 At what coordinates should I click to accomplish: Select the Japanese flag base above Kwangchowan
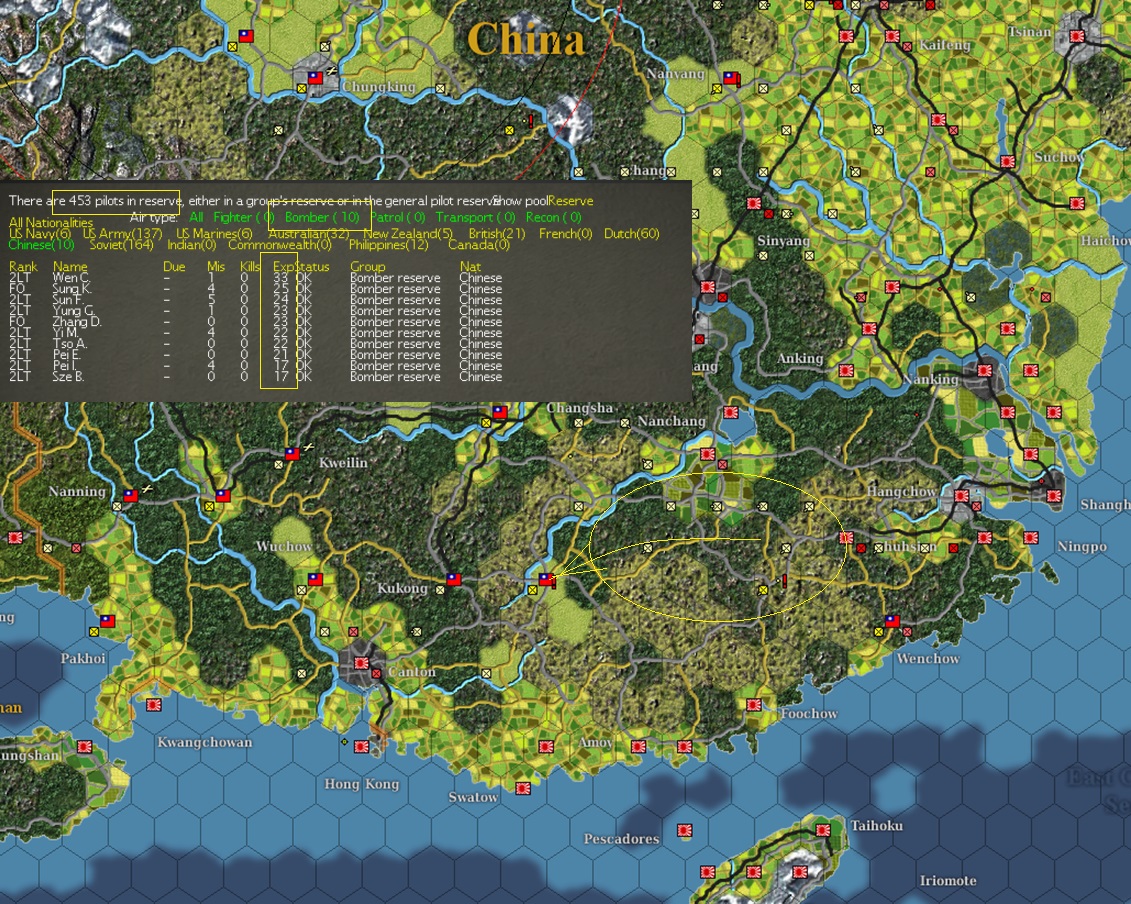(x=154, y=705)
